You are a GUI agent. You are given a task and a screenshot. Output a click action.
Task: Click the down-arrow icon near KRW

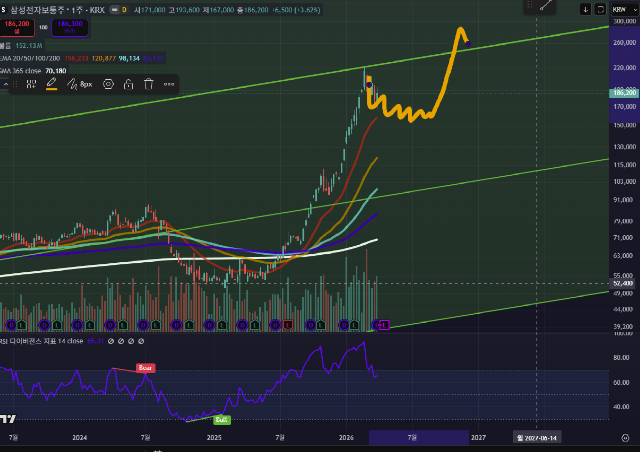click(x=585, y=9)
